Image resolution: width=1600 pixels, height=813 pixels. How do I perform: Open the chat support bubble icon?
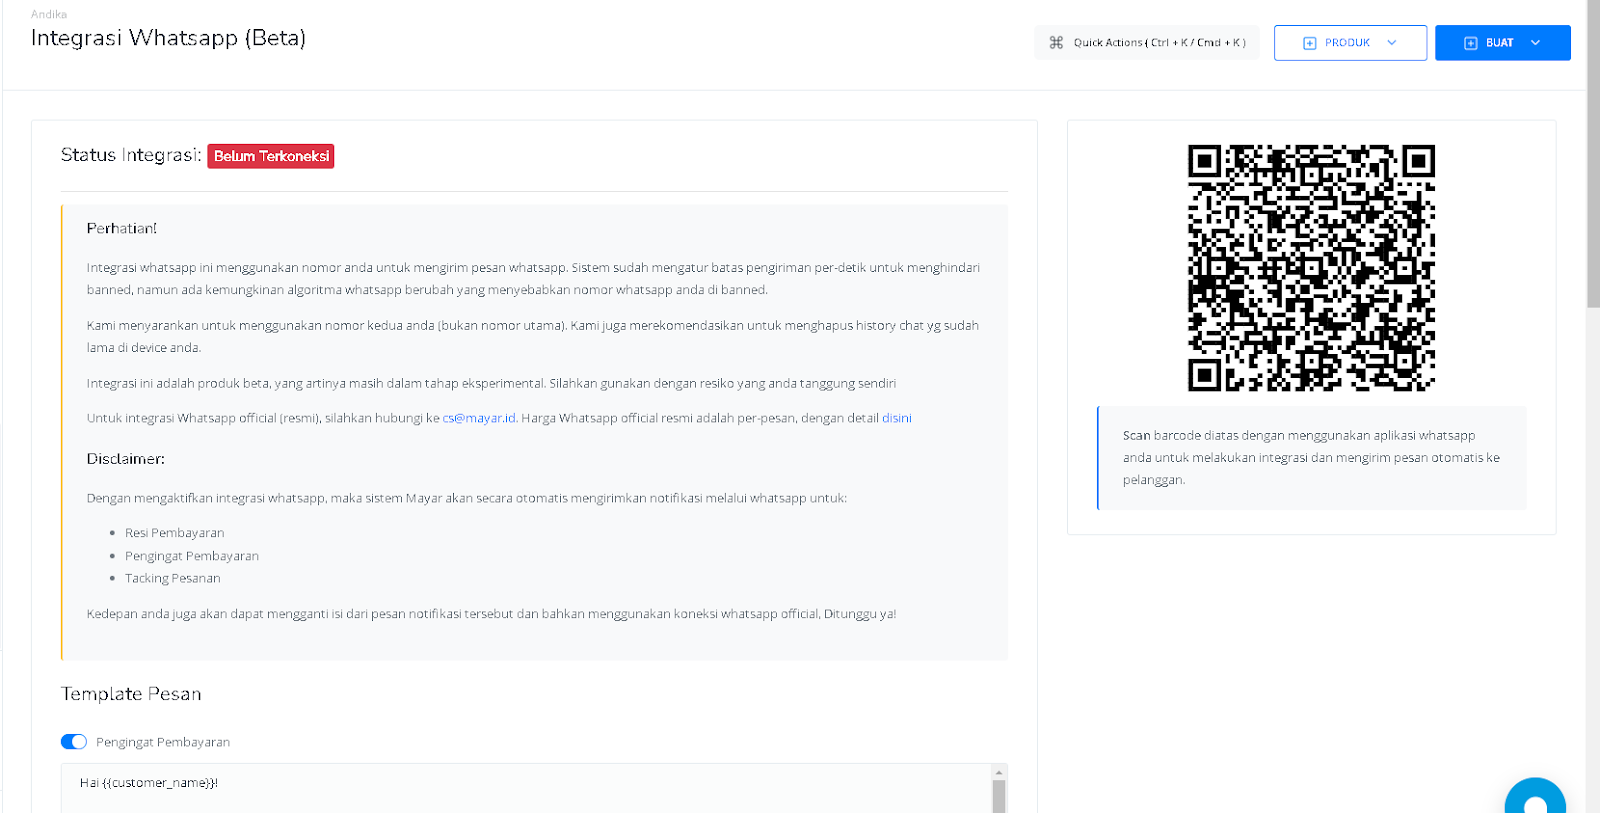1535,796
